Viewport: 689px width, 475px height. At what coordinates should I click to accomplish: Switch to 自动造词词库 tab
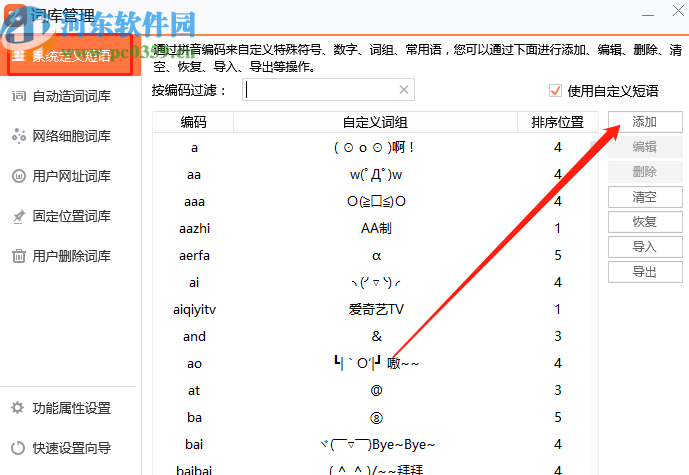(70, 96)
